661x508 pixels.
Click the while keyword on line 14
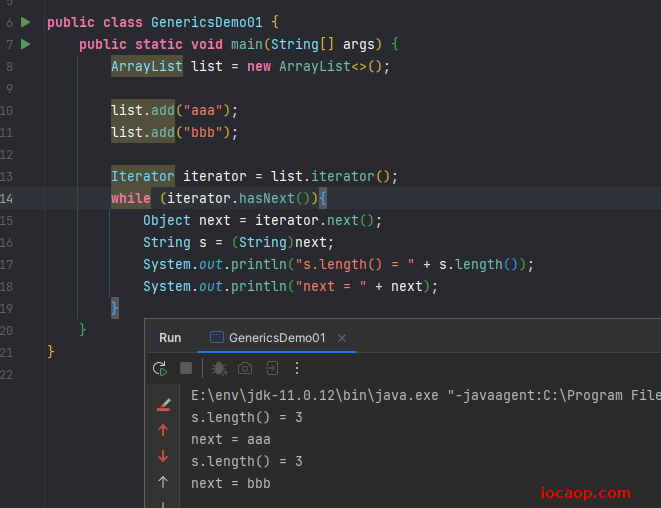[x=131, y=198]
